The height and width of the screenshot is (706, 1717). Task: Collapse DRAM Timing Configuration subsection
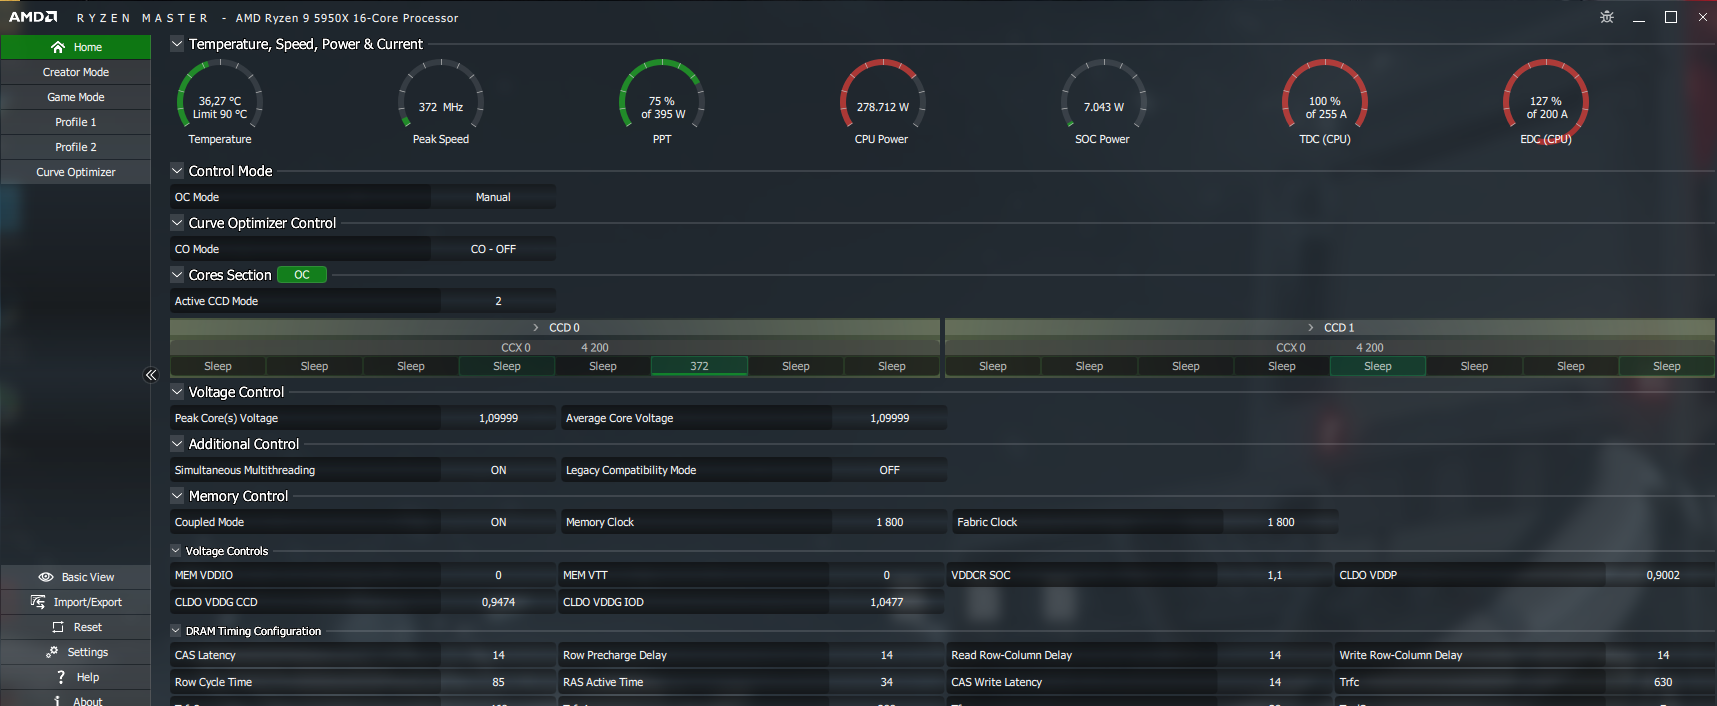pyautogui.click(x=176, y=631)
